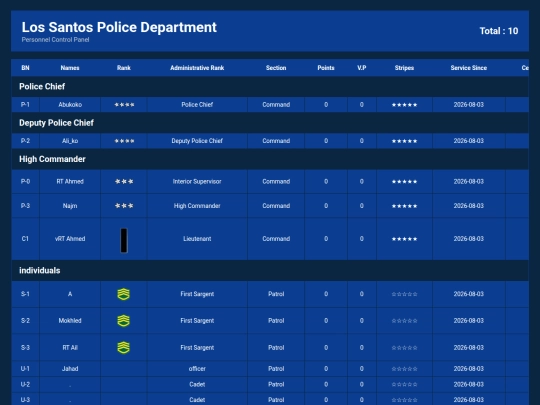Select the name vRT Ahmed
Viewport: 540px width, 405px height.
(70, 239)
